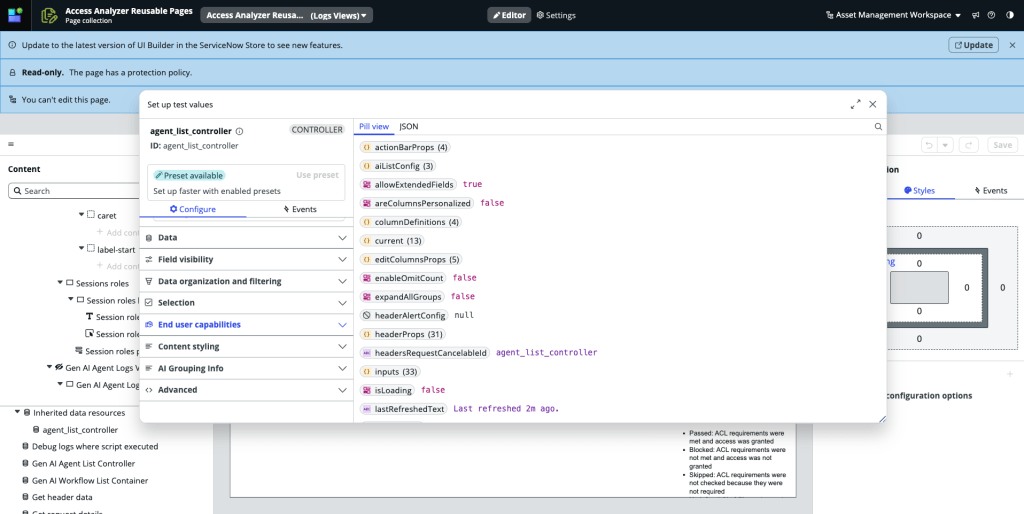Select Gen AI Workflow List Container resource

point(90,481)
